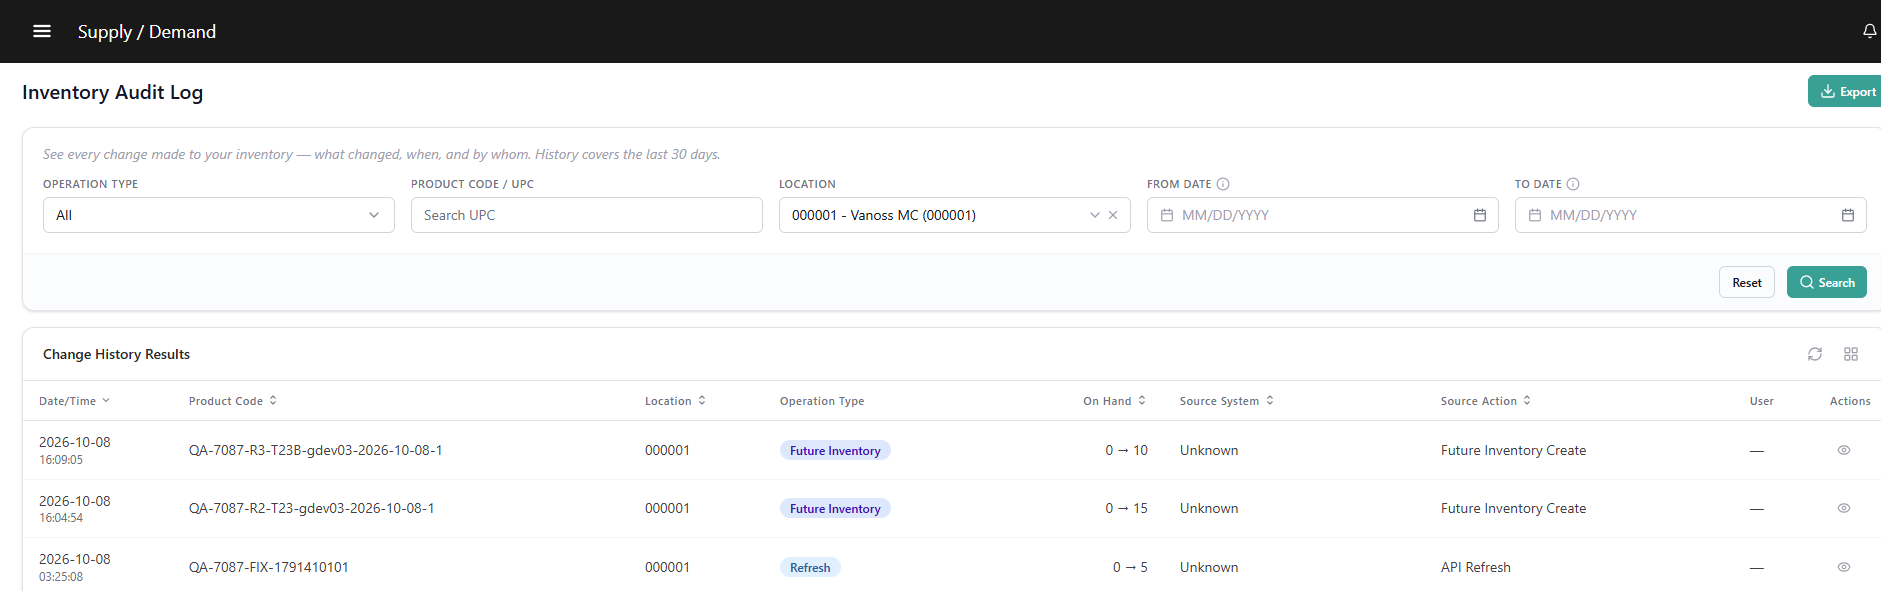Image resolution: width=1881 pixels, height=591 pixels.
Task: Open the notifications bell
Action: pos(1869,31)
